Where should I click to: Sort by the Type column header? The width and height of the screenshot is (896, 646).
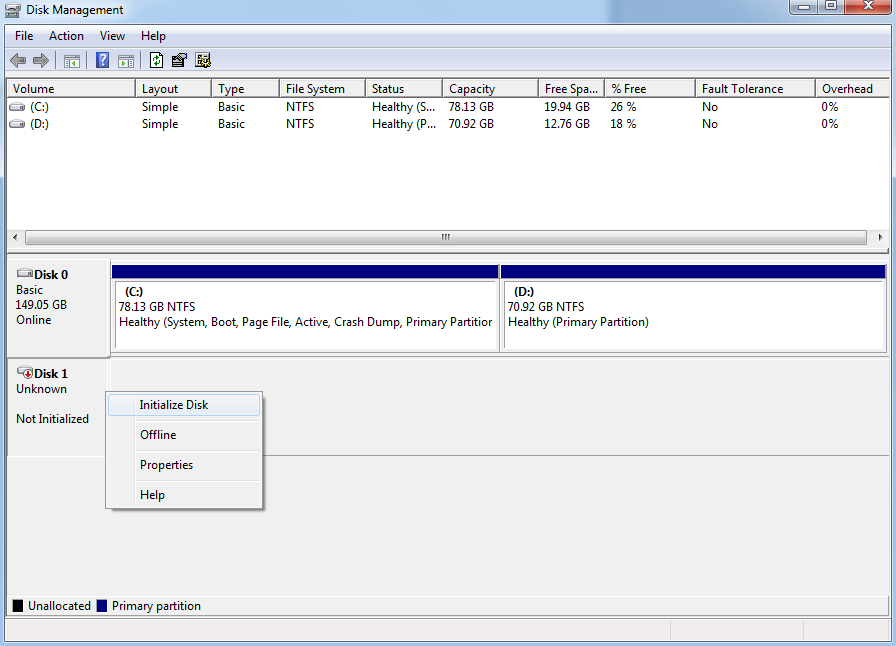[246, 89]
